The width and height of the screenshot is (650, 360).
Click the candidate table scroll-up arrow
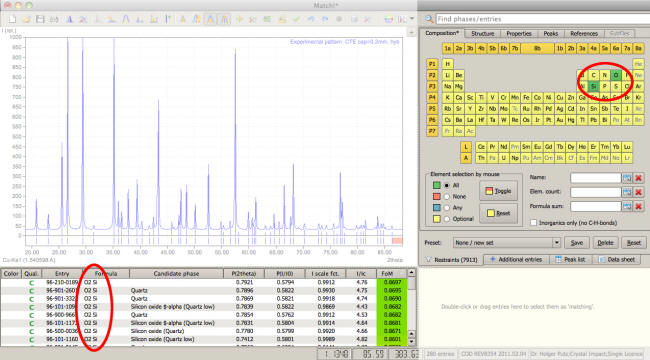(411, 273)
